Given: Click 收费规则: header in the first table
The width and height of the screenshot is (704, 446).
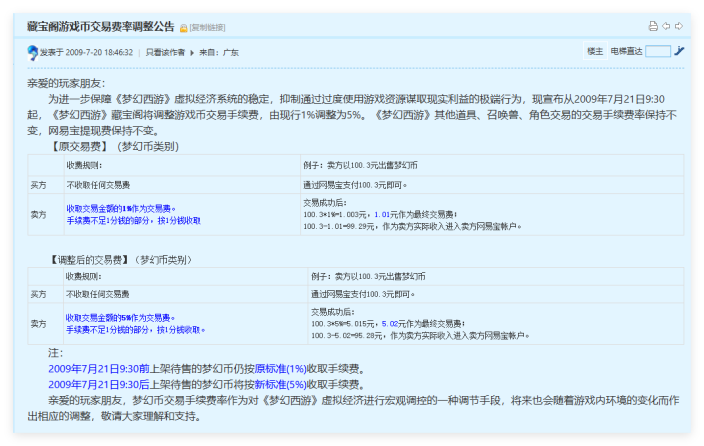Looking at the screenshot, I should pos(84,165).
